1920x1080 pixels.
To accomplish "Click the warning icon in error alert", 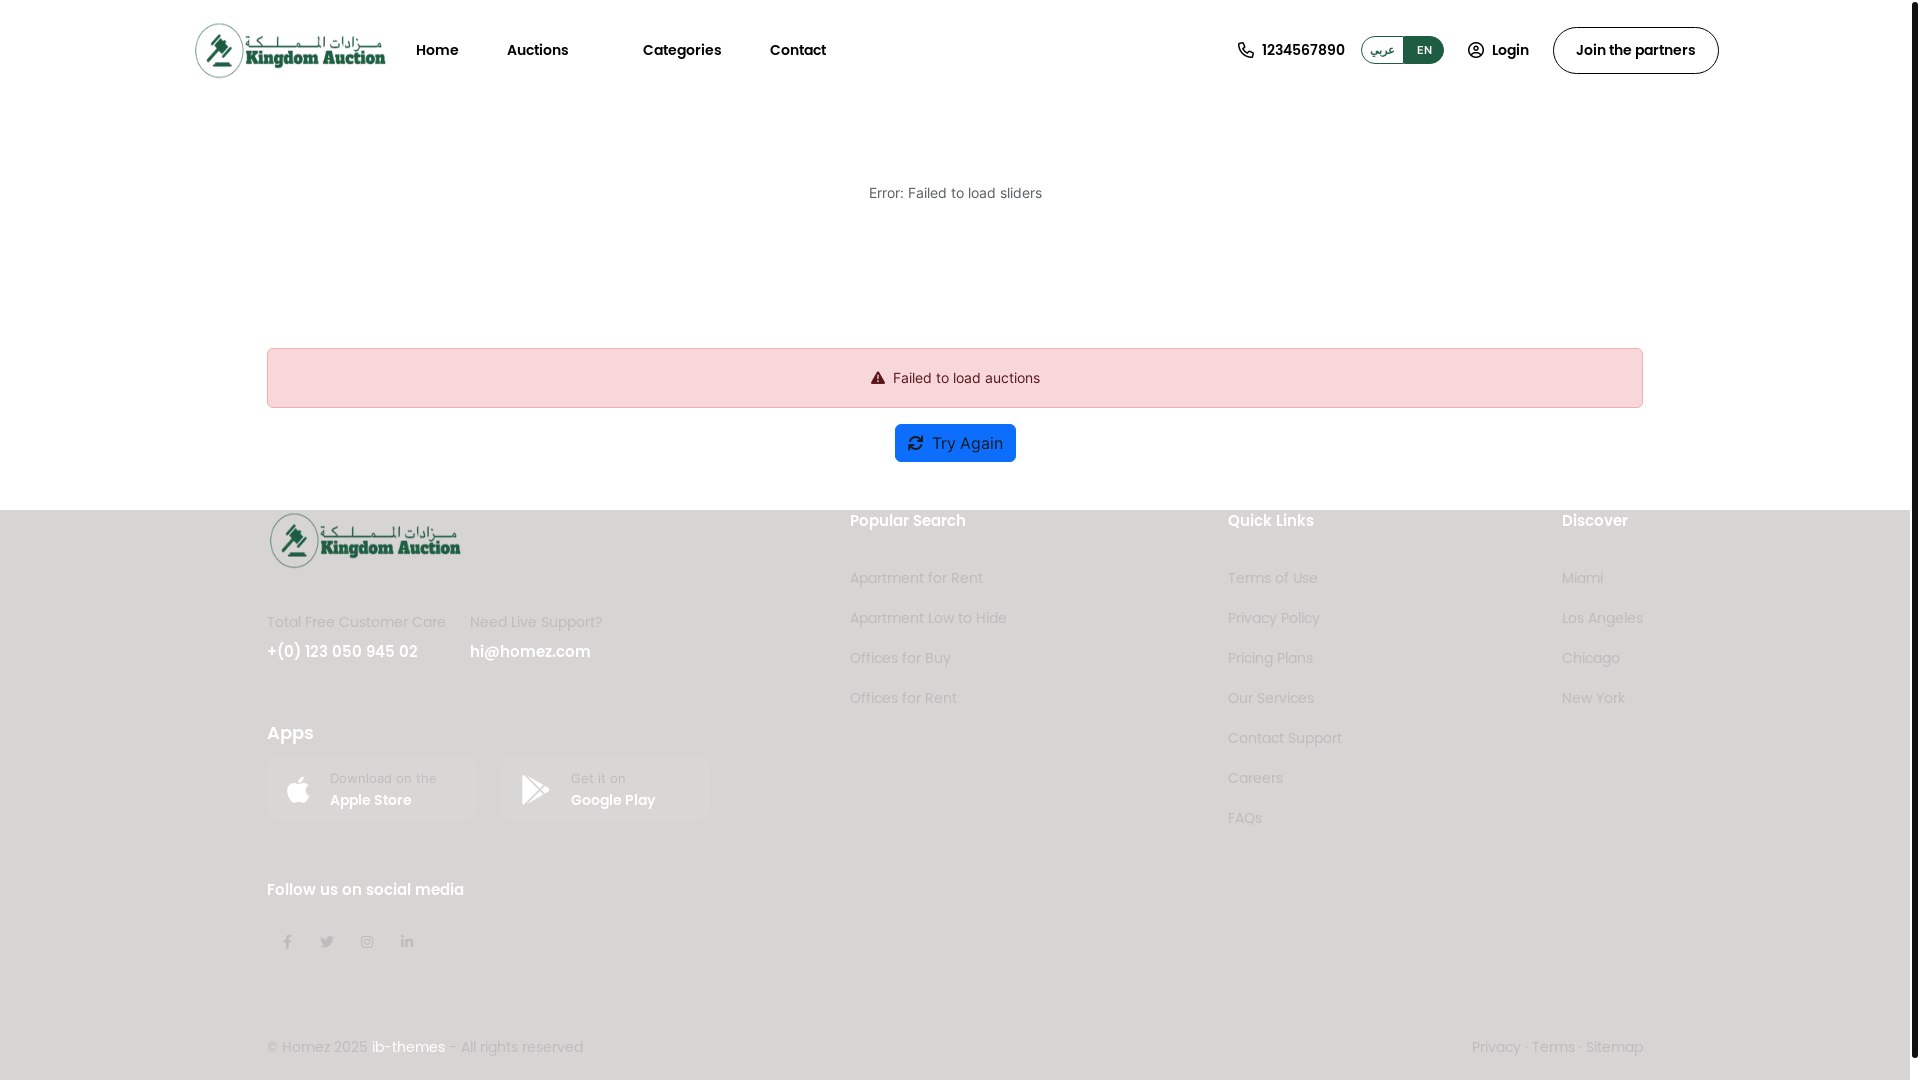I will (x=878, y=378).
